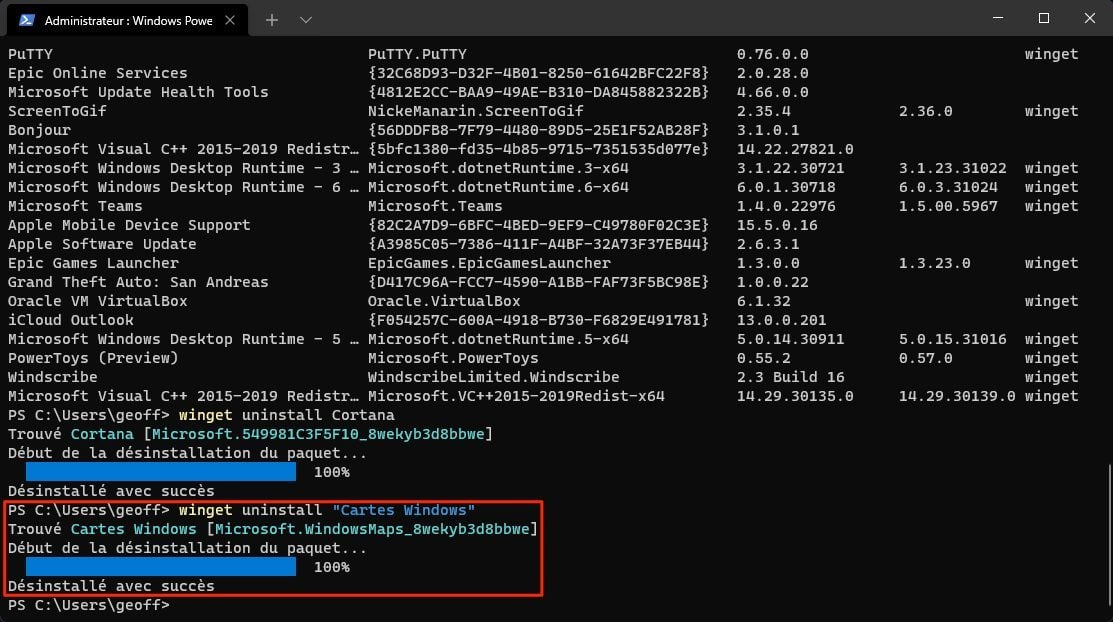Click the last 'Désinstallé avec succès' line
This screenshot has width=1113, height=622.
coord(111,586)
